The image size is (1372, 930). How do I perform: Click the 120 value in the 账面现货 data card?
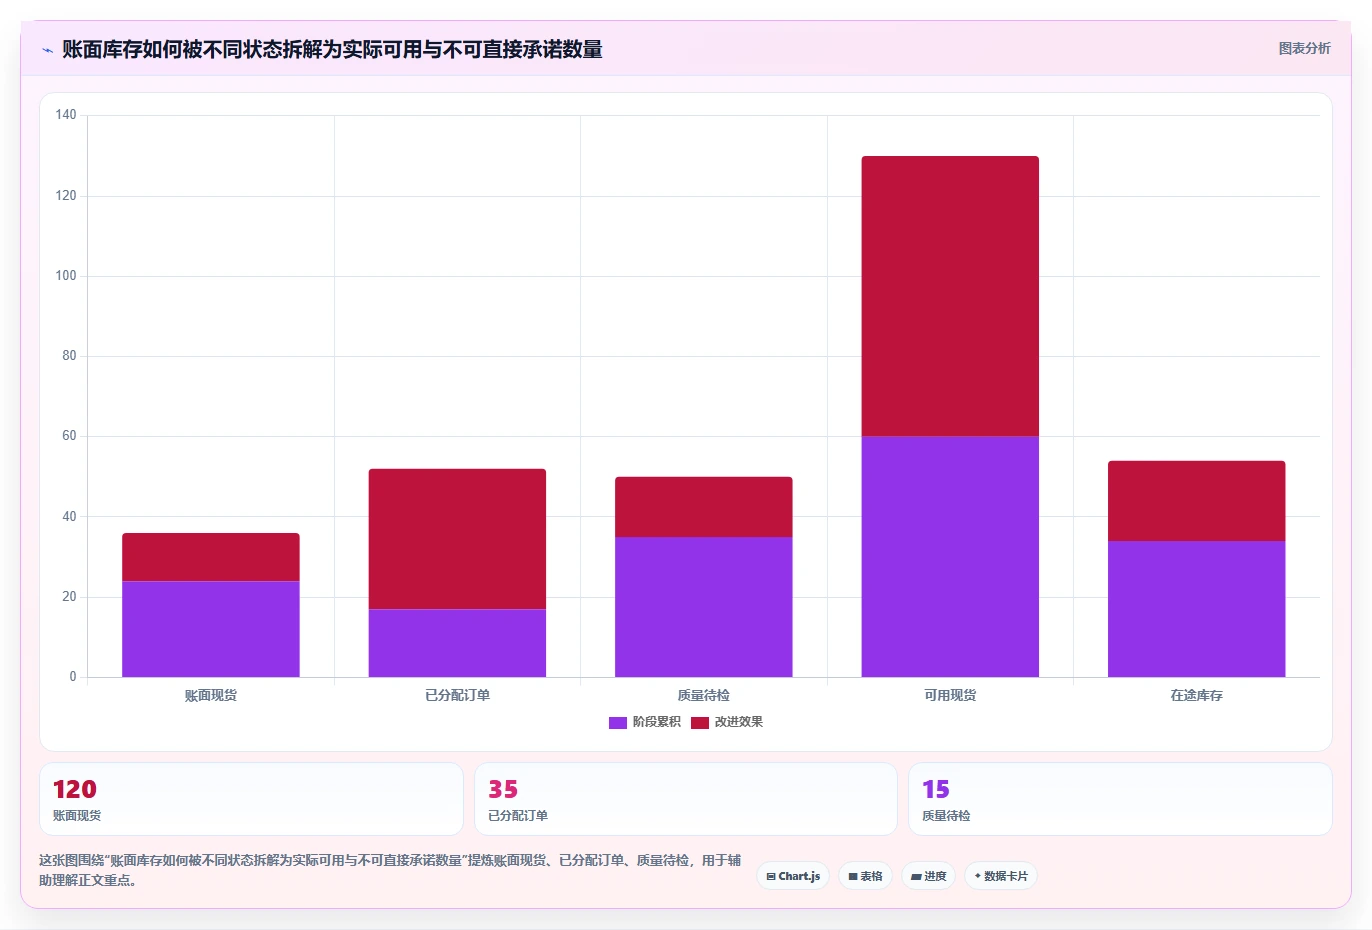pos(75,789)
